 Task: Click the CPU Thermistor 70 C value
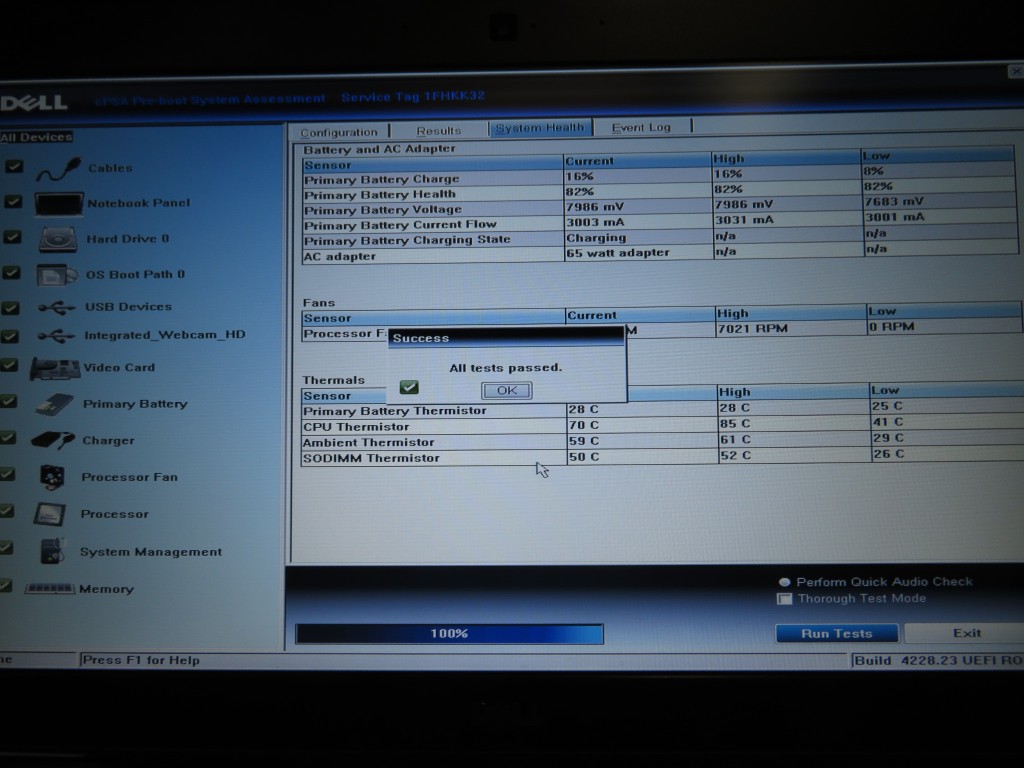coord(584,425)
